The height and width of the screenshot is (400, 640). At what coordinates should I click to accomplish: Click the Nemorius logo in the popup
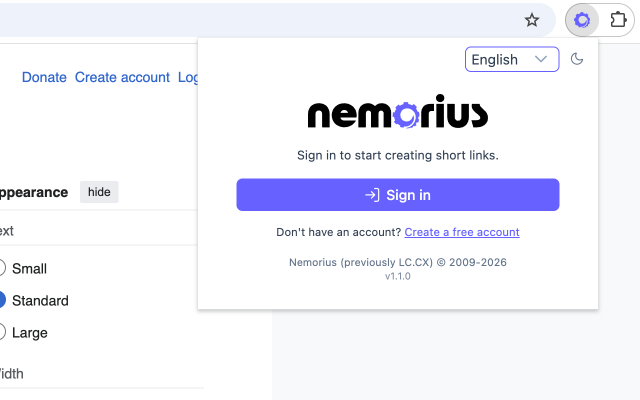click(x=398, y=111)
